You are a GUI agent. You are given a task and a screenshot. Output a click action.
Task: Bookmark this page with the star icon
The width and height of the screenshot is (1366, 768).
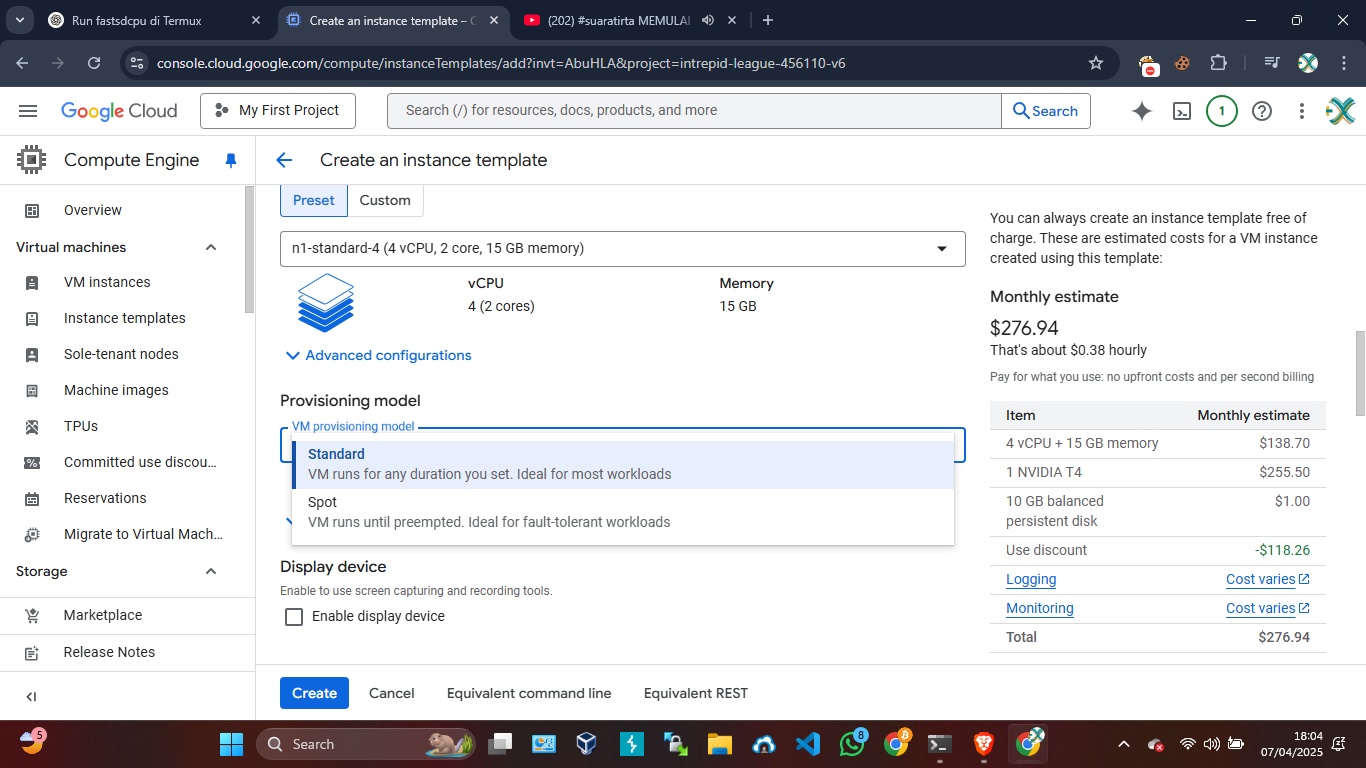click(x=1096, y=63)
